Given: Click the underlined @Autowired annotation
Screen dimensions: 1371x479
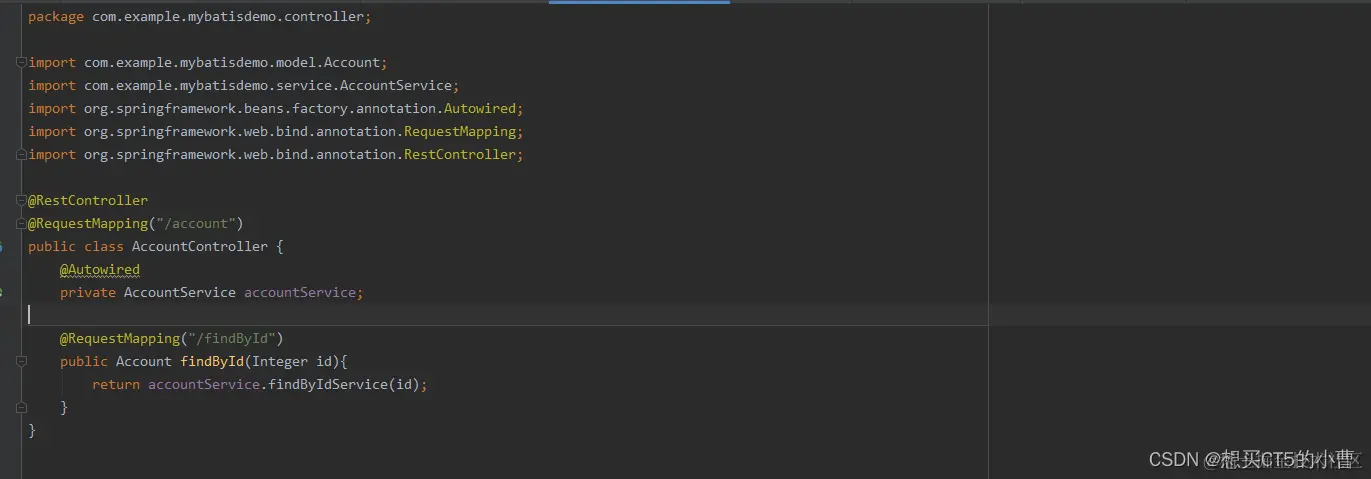Looking at the screenshot, I should click(100, 269).
